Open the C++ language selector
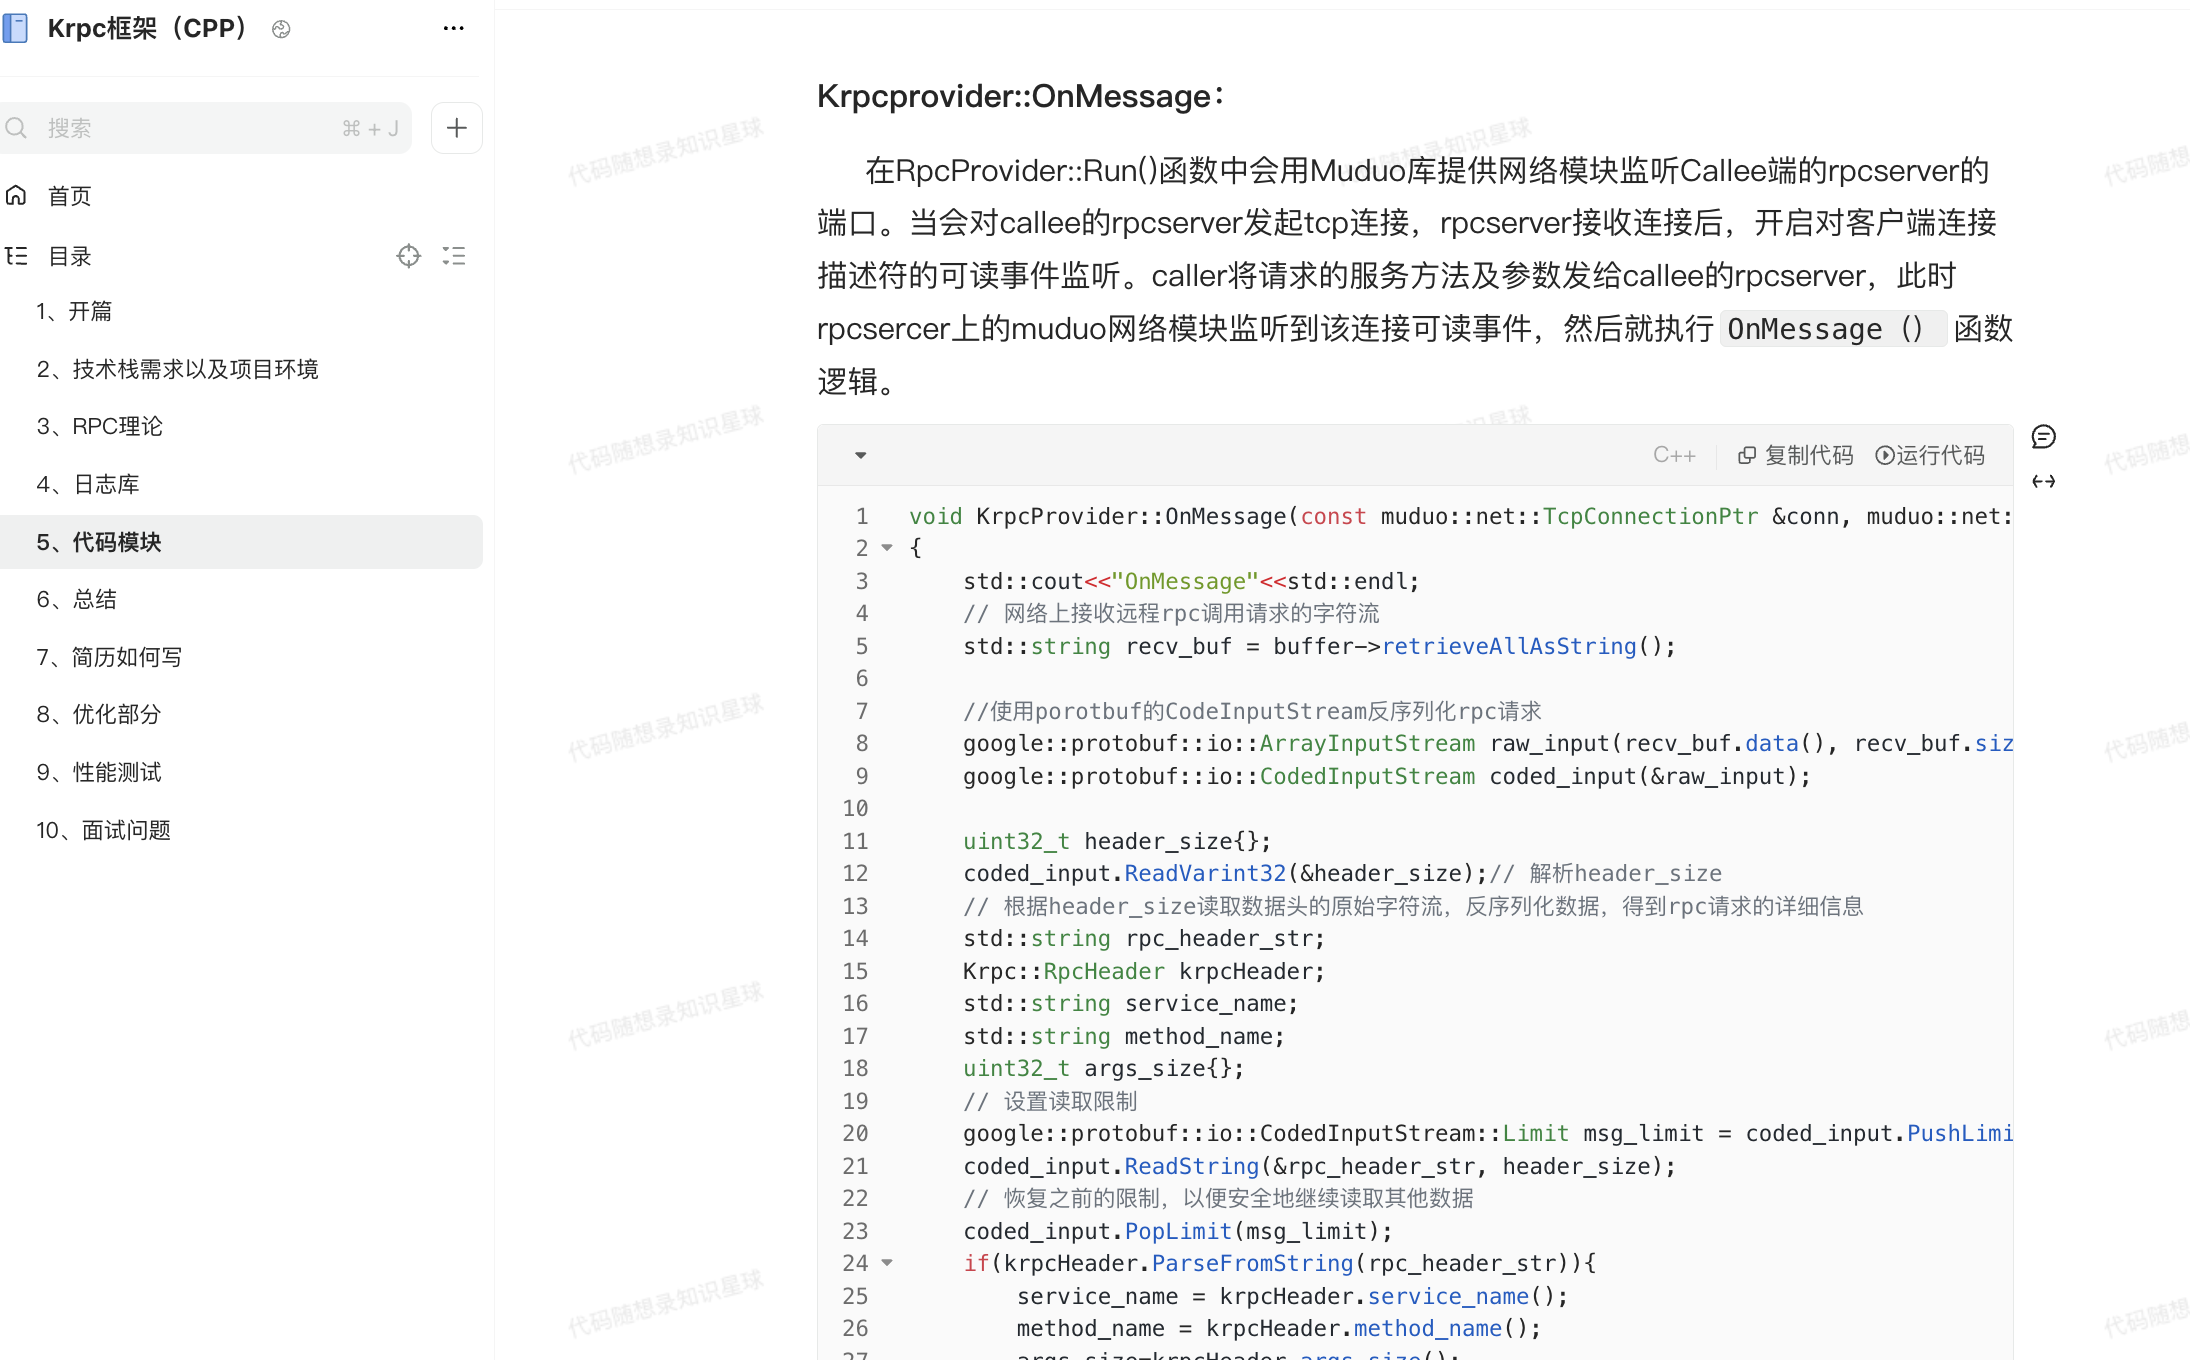Viewport: 2190px width, 1360px height. [1673, 455]
